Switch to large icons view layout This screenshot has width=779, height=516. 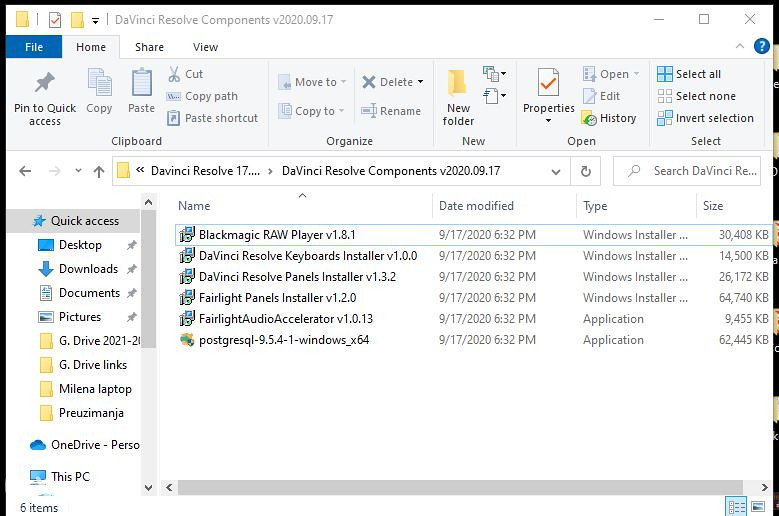coord(758,507)
